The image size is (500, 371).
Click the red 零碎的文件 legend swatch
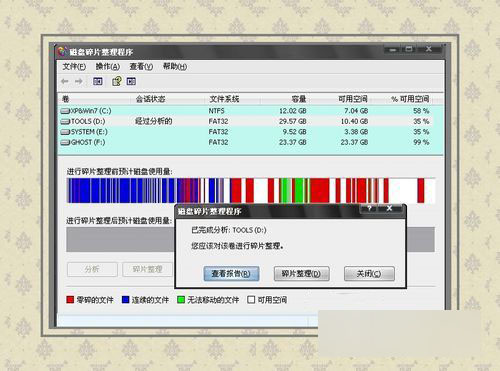[x=70, y=300]
